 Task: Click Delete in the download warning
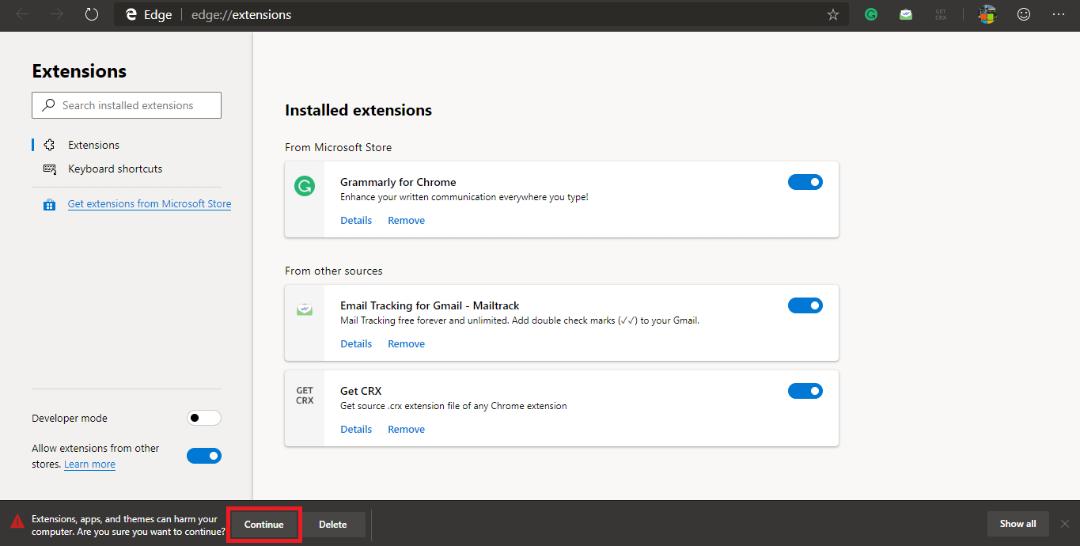click(x=333, y=524)
